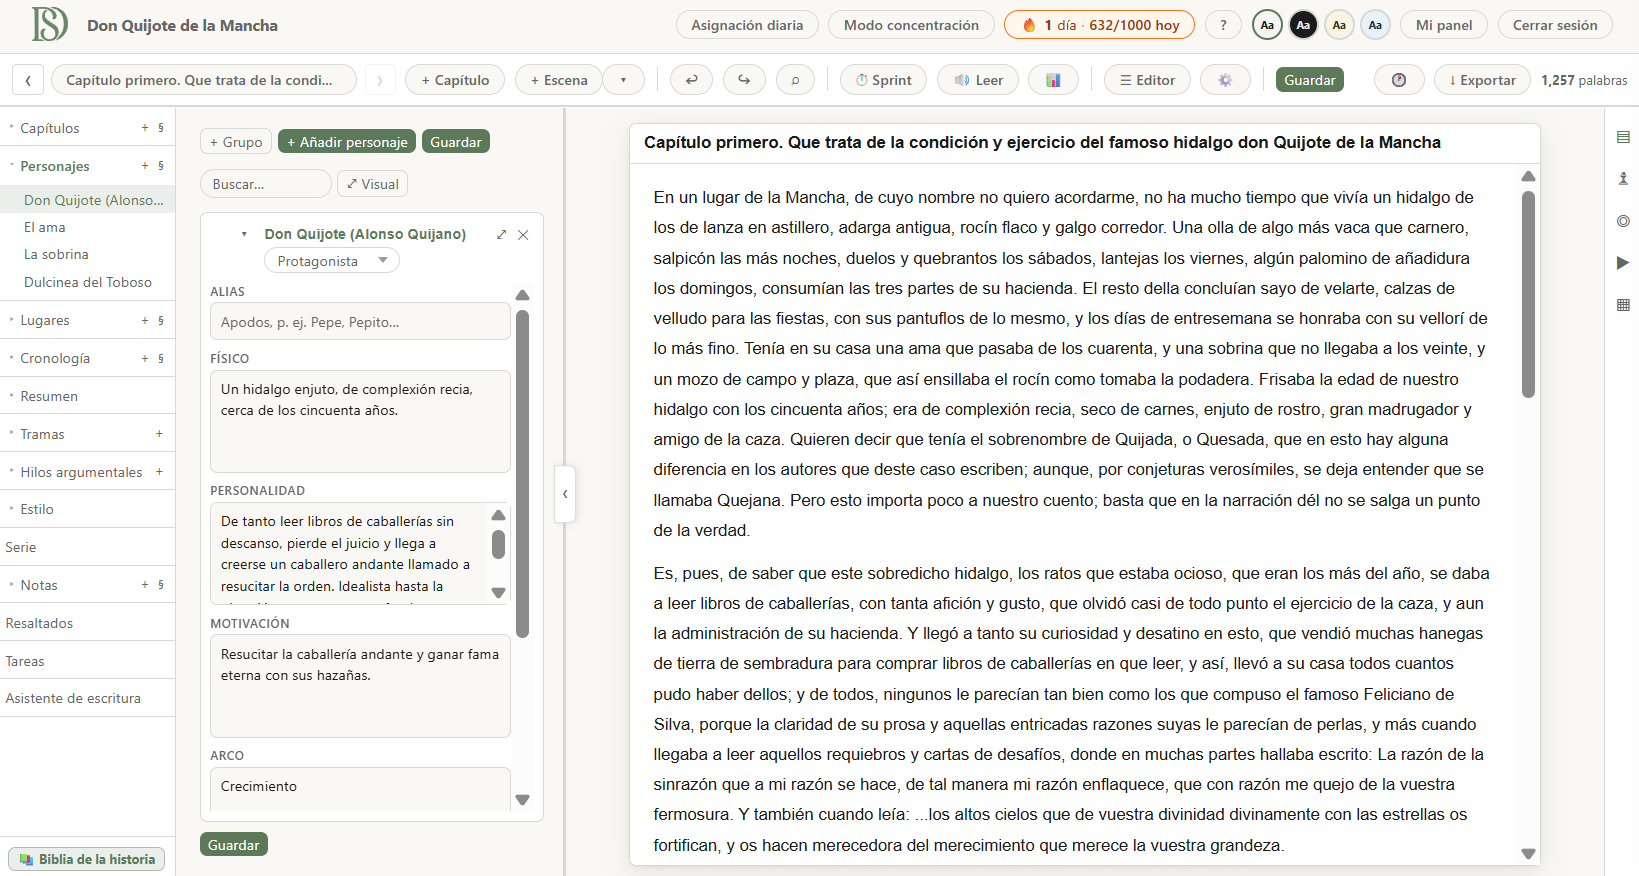The image size is (1639, 876).
Task: Click the Alias apodos input field
Action: click(360, 322)
